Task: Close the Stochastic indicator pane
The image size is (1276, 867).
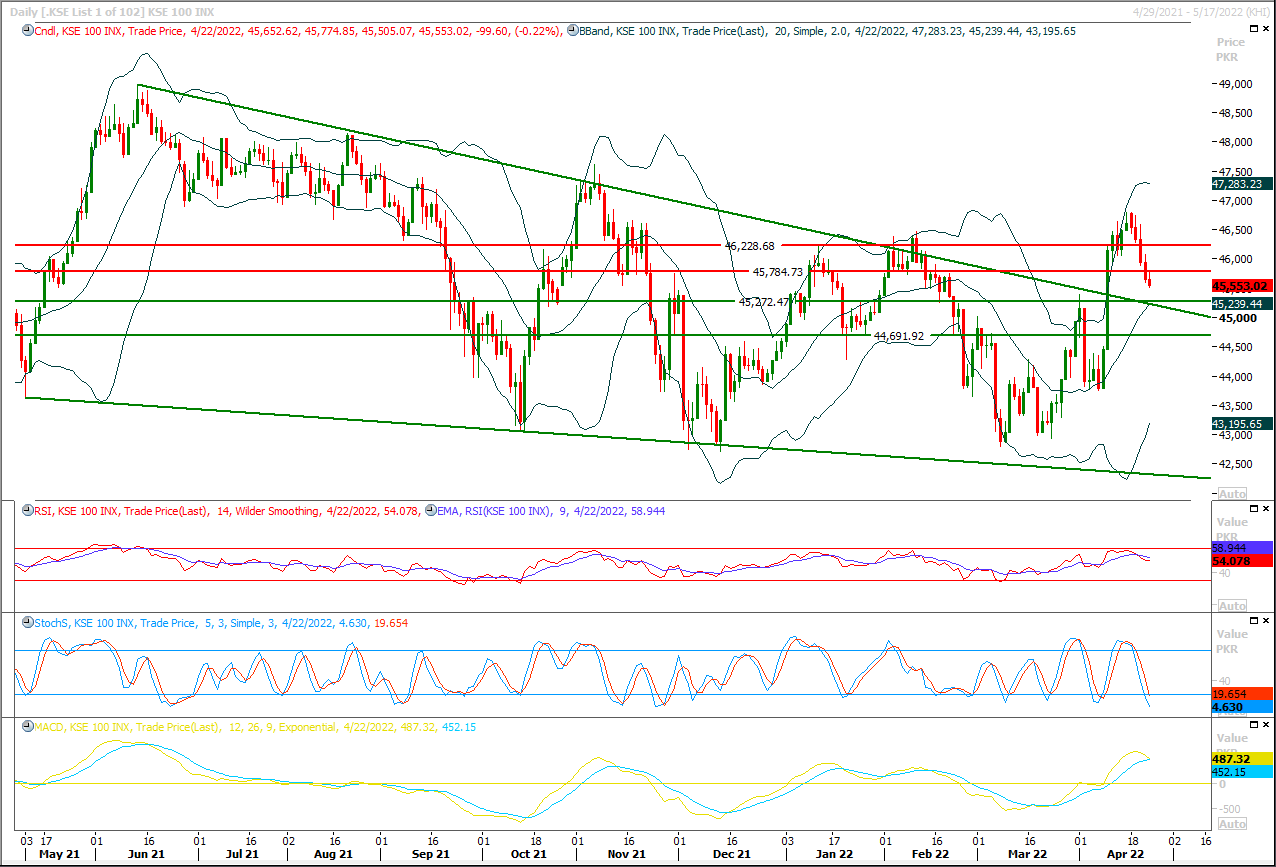Action: click(x=1267, y=622)
